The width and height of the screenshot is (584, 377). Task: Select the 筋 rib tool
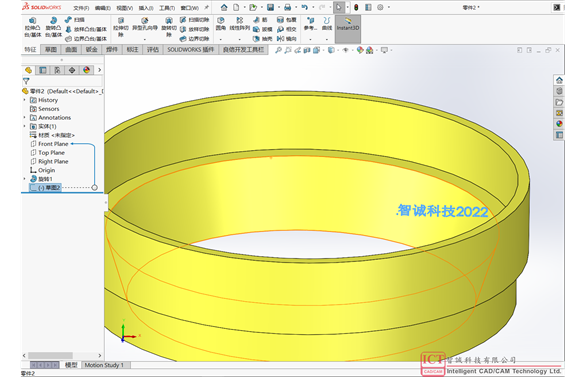click(x=260, y=20)
